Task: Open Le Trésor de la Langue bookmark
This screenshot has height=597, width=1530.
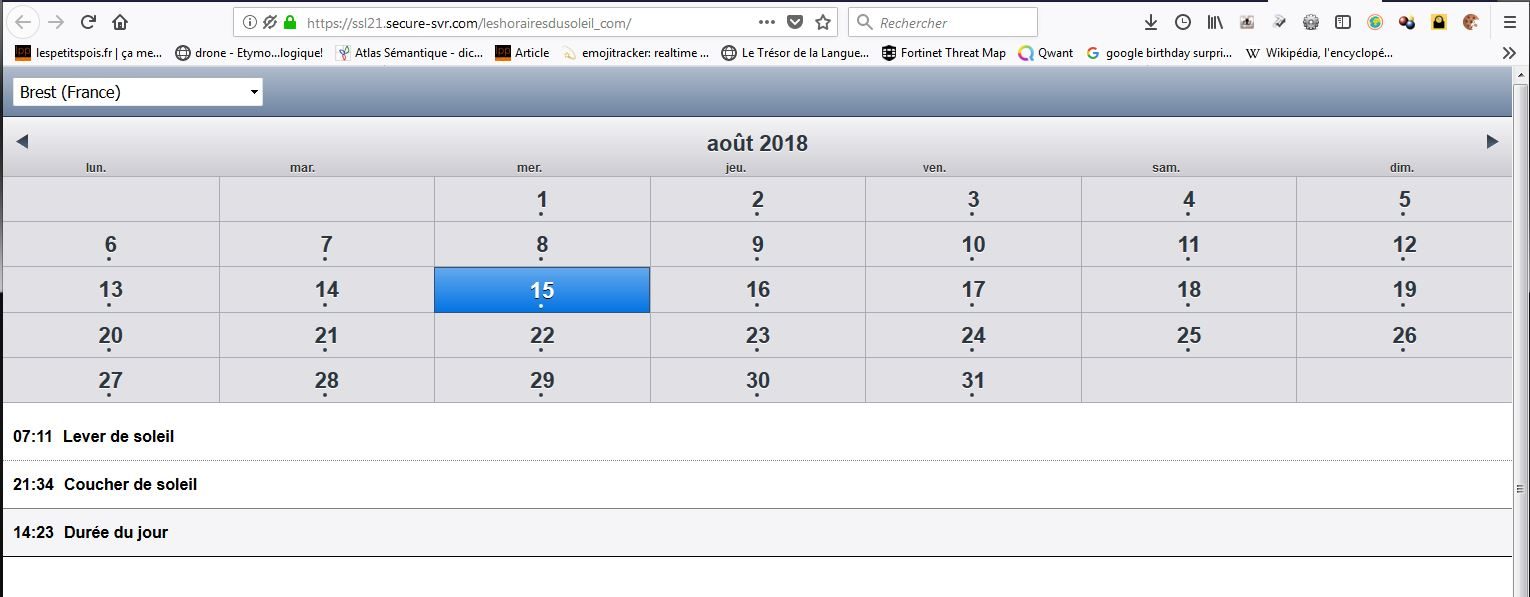Action: click(x=795, y=53)
